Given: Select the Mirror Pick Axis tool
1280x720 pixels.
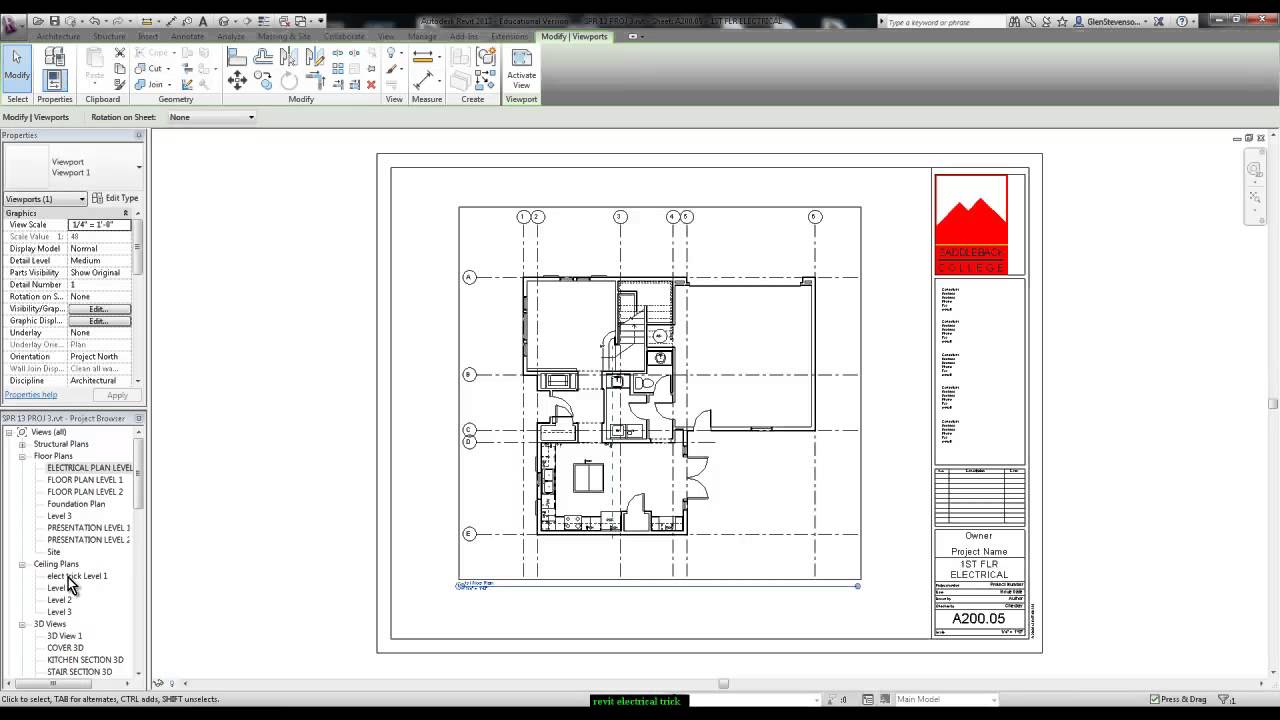Looking at the screenshot, I should (289, 58).
